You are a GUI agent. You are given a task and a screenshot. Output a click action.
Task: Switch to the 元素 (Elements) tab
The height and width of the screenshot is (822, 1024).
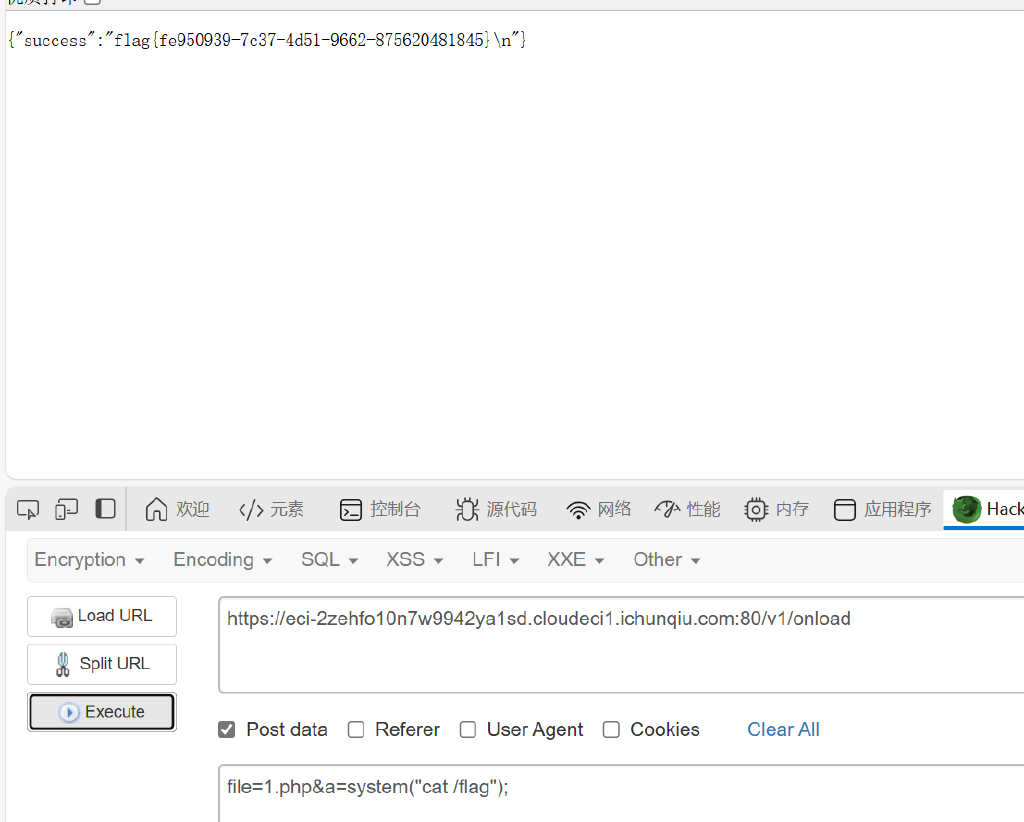pos(271,510)
